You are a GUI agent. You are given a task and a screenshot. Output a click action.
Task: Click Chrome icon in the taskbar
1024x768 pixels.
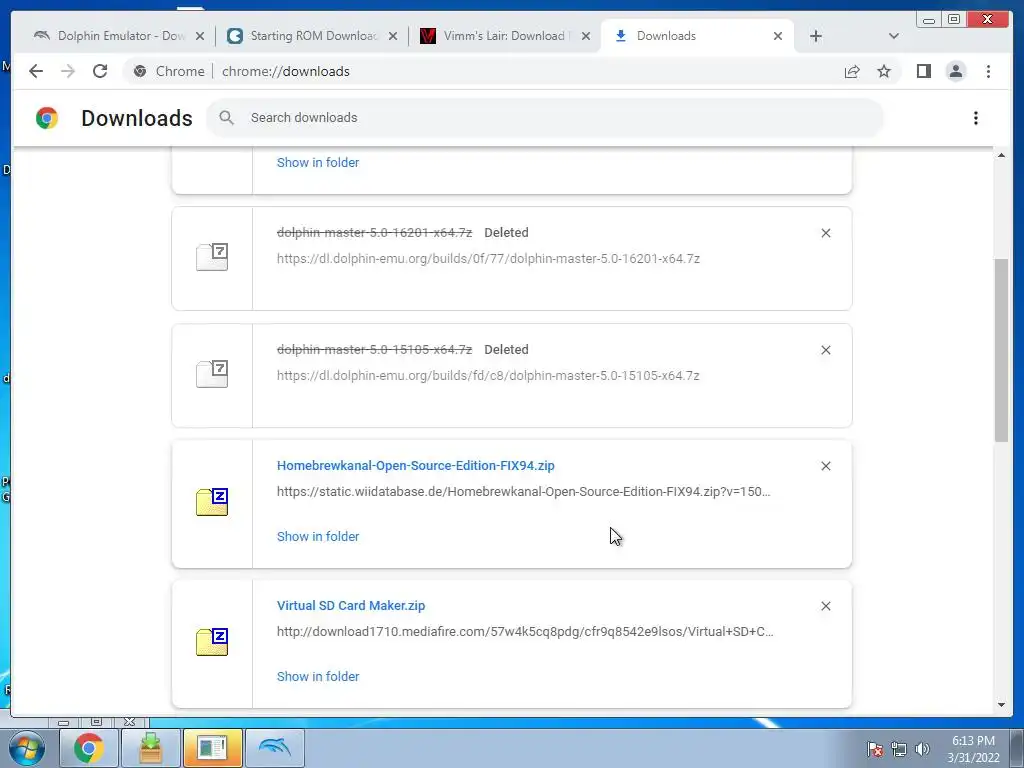tap(89, 748)
